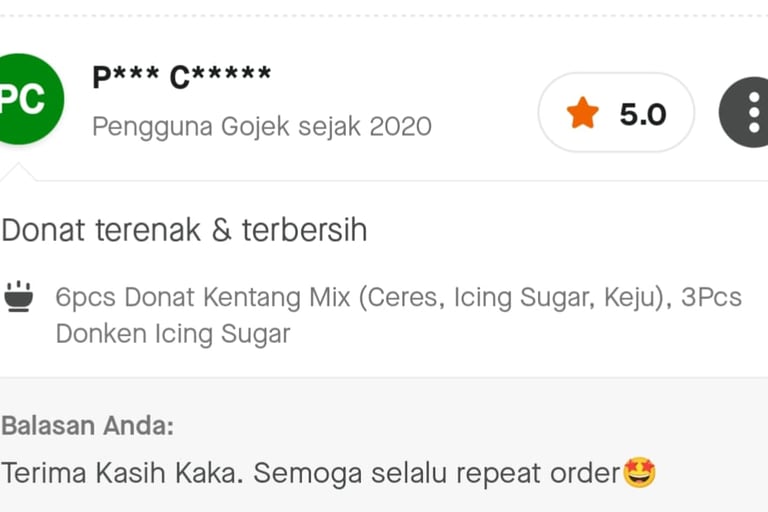Click the "3Pcs" quantity text

click(712, 297)
